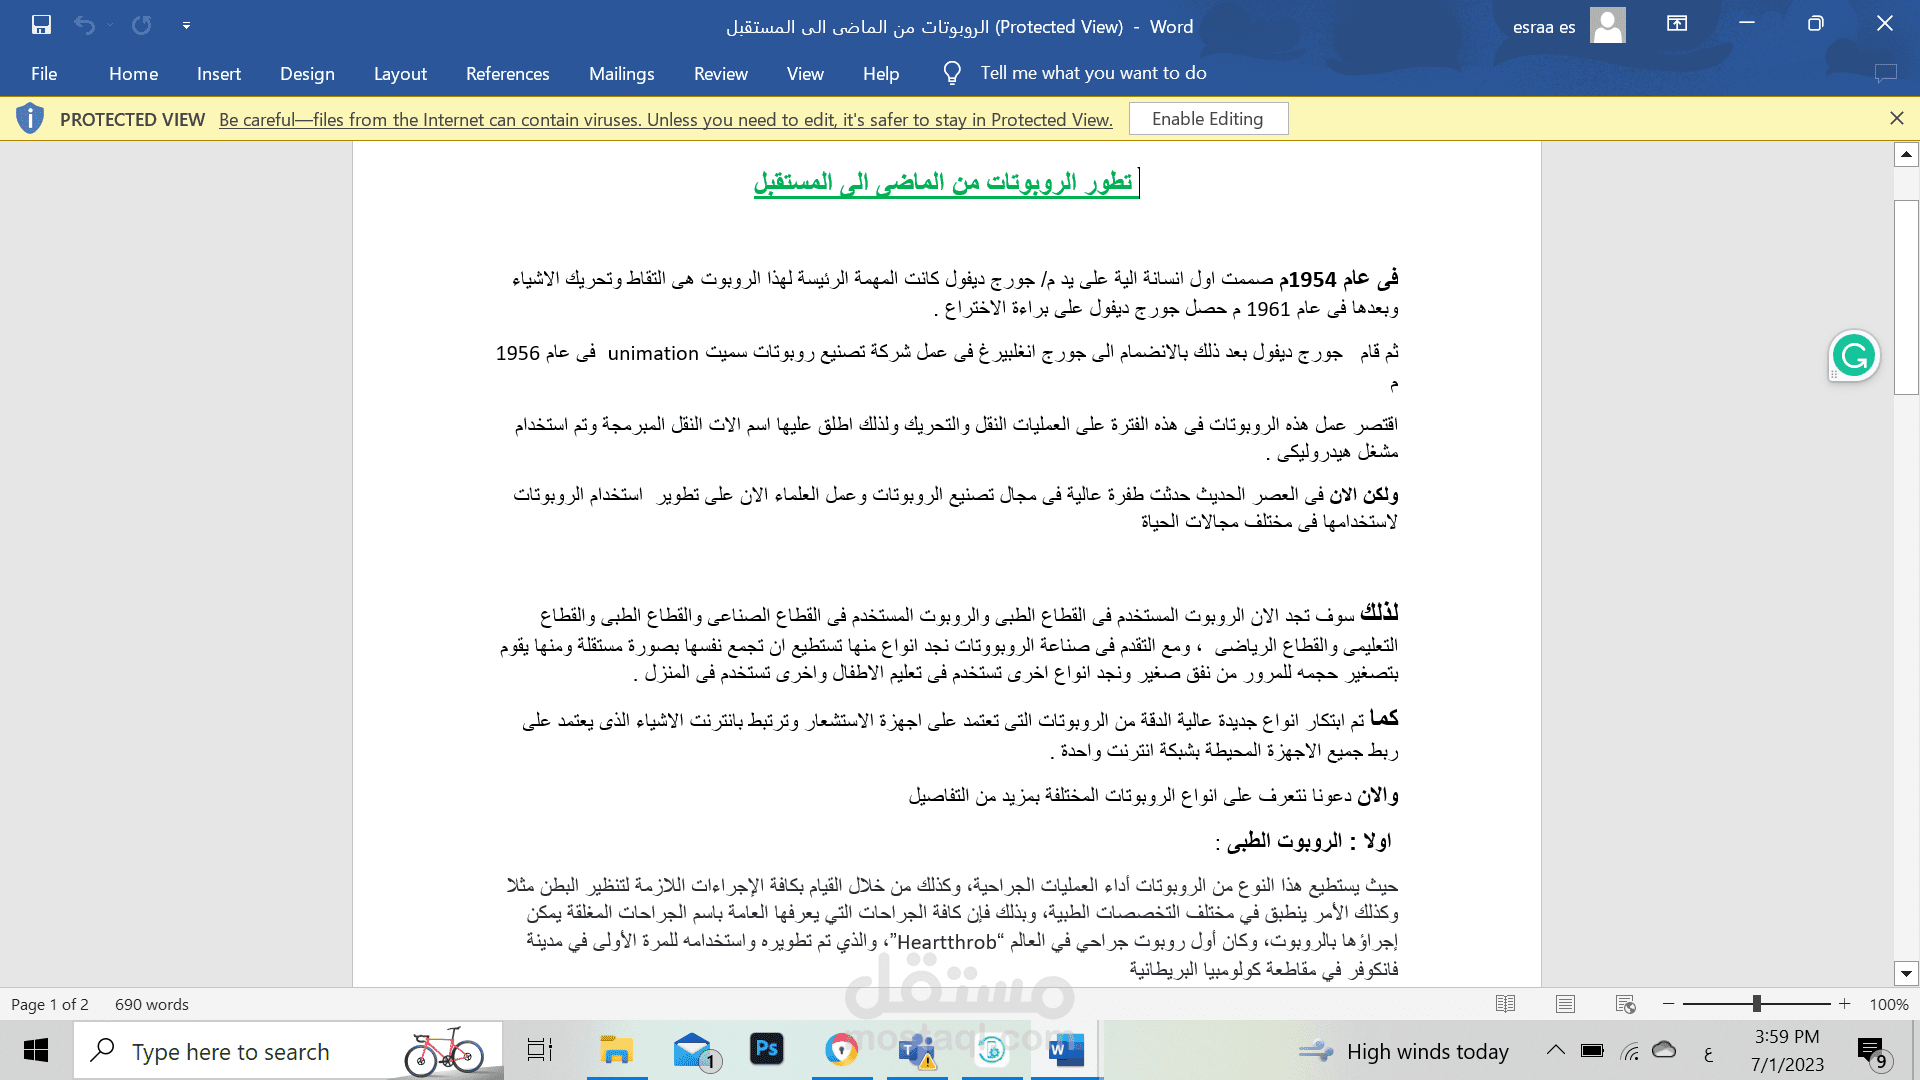Close the Protected View message bar
This screenshot has height=1080, width=1920.
1897,118
